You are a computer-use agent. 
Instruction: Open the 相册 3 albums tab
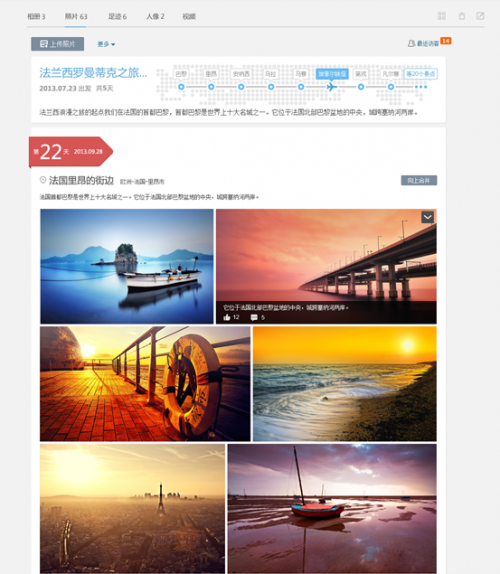36,16
